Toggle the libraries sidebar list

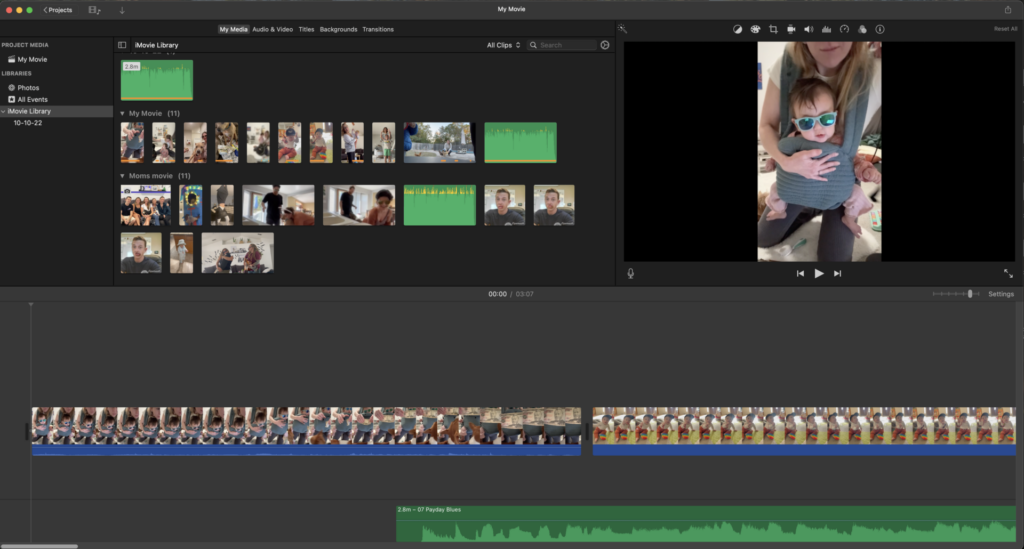pos(122,45)
